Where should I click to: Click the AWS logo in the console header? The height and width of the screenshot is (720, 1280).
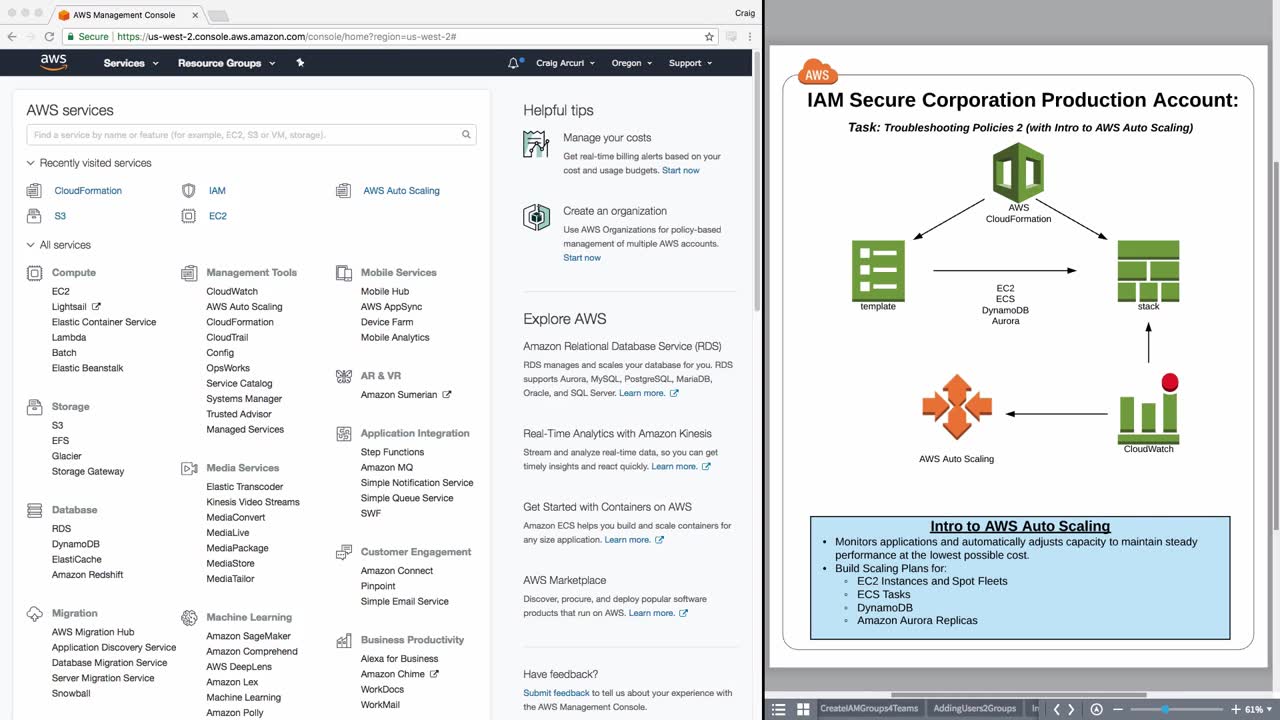(x=54, y=63)
